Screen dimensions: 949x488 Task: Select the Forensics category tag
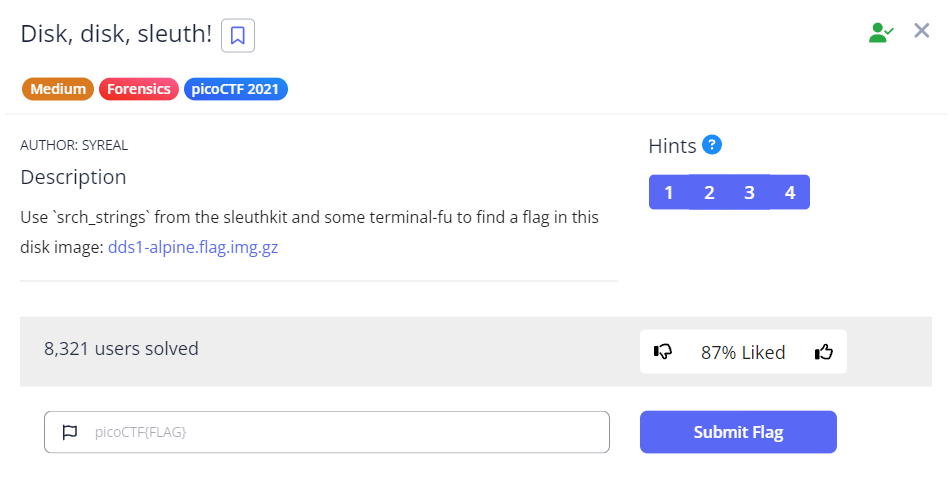(x=138, y=89)
